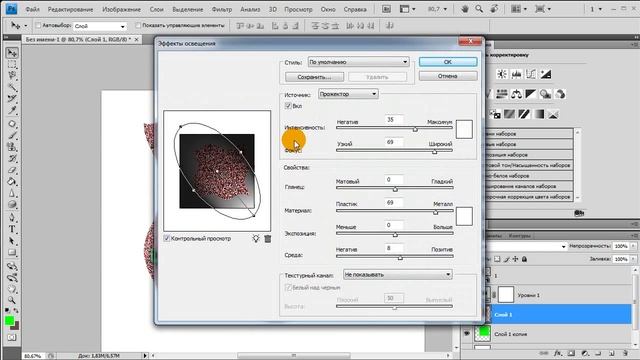Click the Интенсивность slider handle
The width and height of the screenshot is (640, 360).
415,129
